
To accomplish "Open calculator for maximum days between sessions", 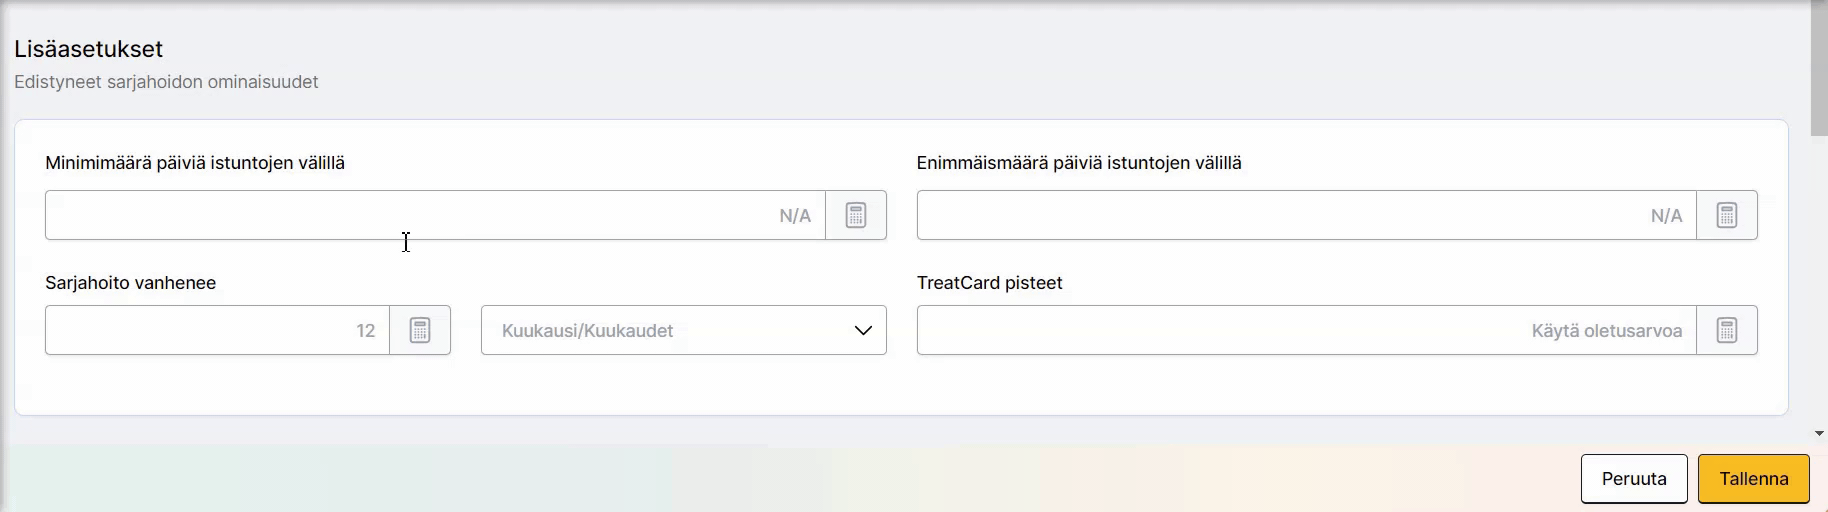I will pos(1727,215).
